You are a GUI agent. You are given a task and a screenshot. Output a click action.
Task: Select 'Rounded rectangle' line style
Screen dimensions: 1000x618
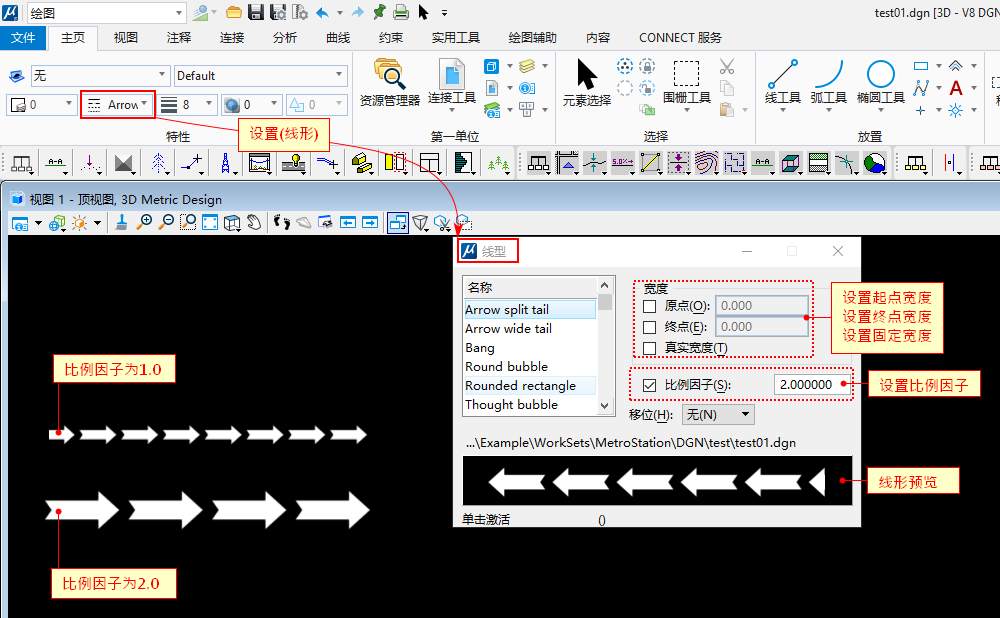[x=530, y=386]
